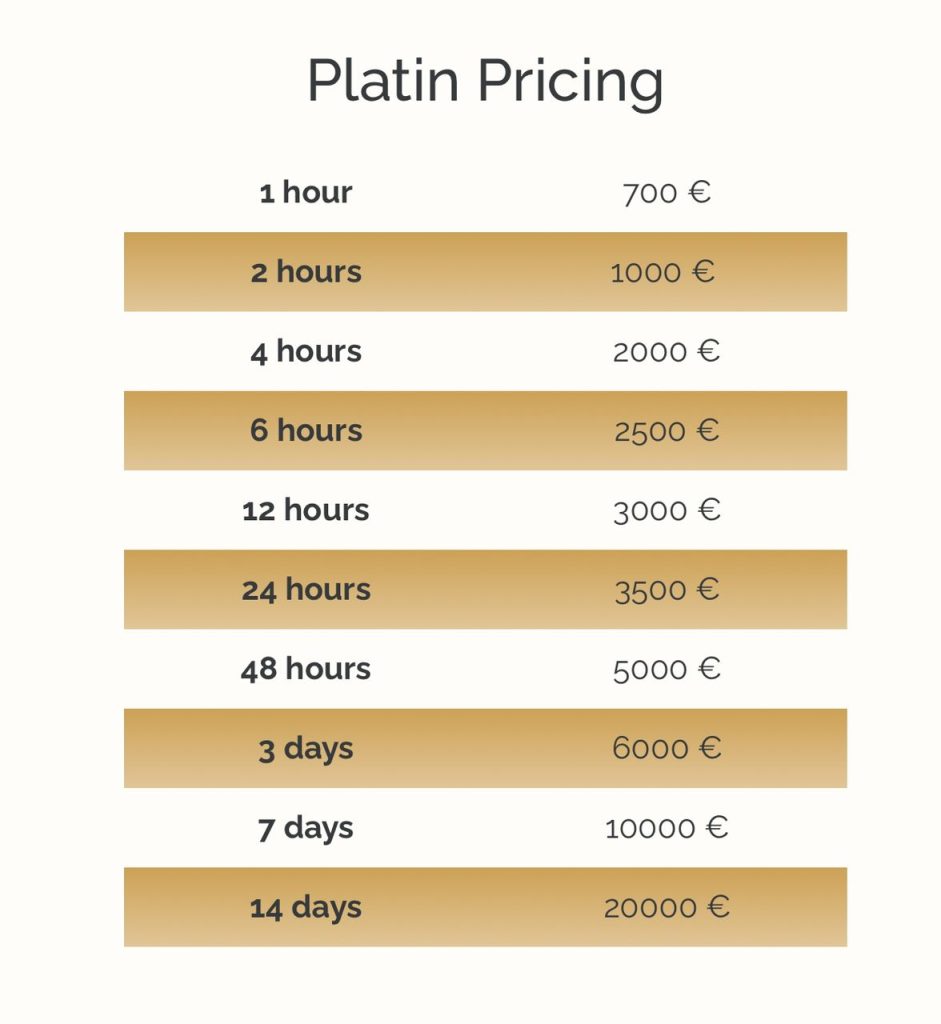Select the 12 hours duration label
Viewport: 941px width, 1024px height.
point(306,510)
